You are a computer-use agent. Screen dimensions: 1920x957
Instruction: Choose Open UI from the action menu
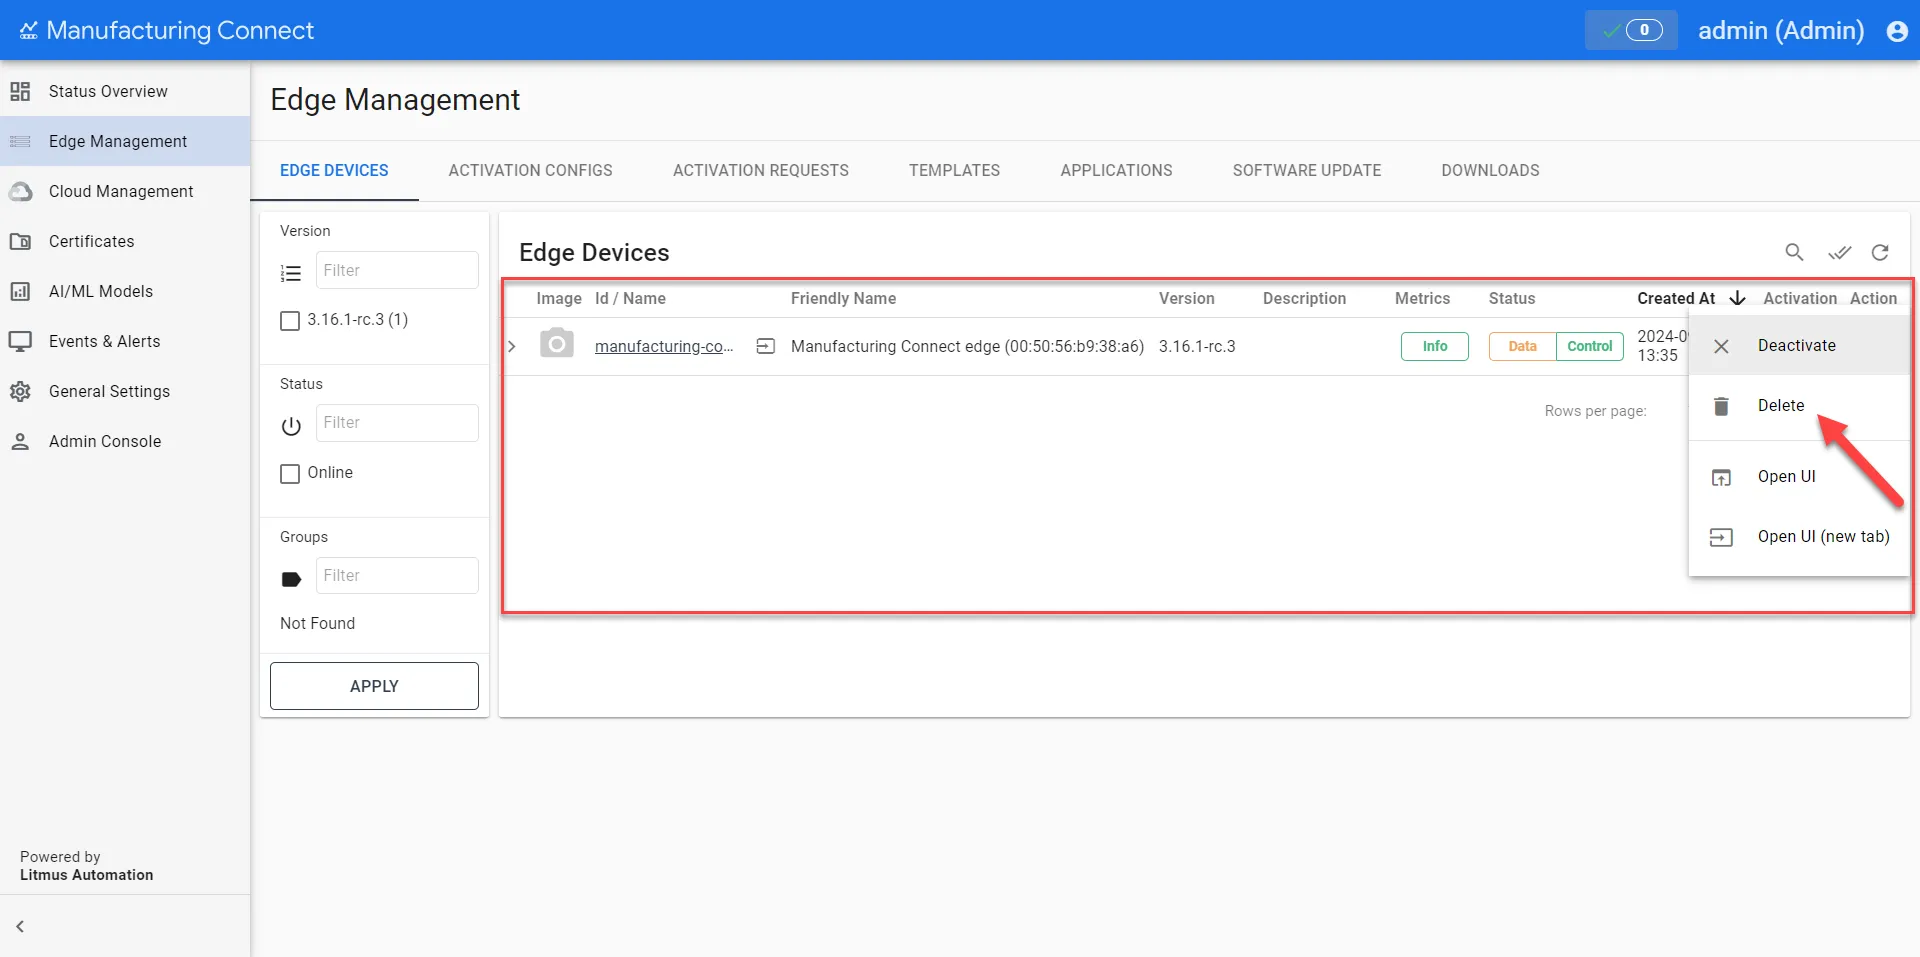1799,477
